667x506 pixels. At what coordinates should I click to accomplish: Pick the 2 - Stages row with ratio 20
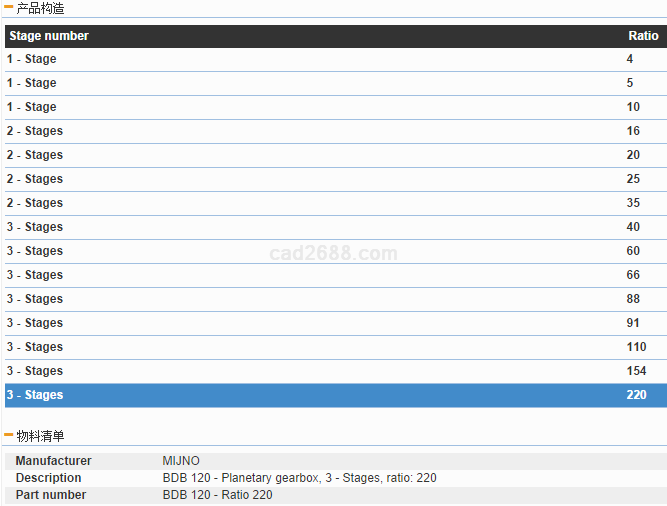[x=35, y=155]
